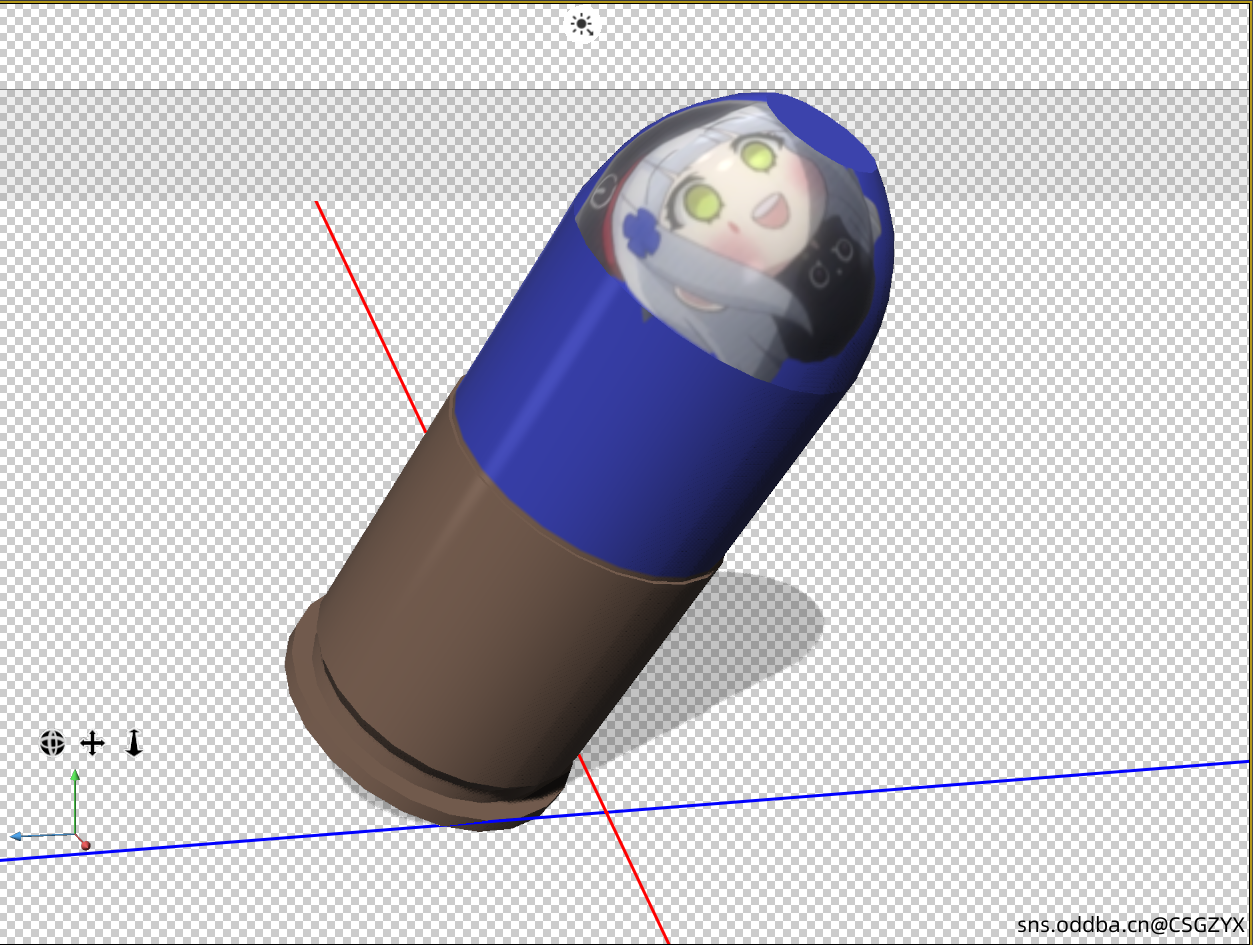Image resolution: width=1253 pixels, height=945 pixels.
Task: Activate the pan 3D camera icon
Action: coord(92,743)
